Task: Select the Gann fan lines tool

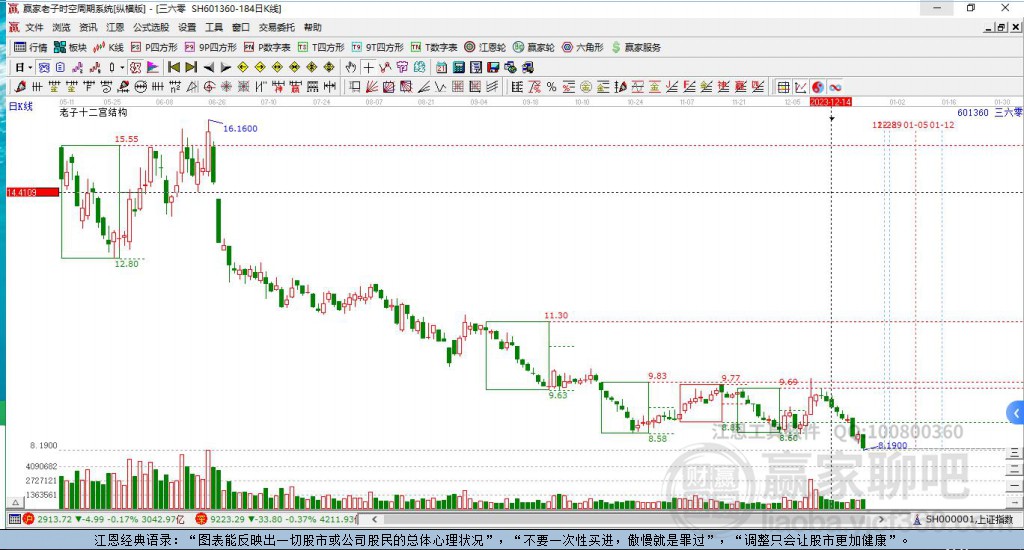Action: tap(372, 86)
